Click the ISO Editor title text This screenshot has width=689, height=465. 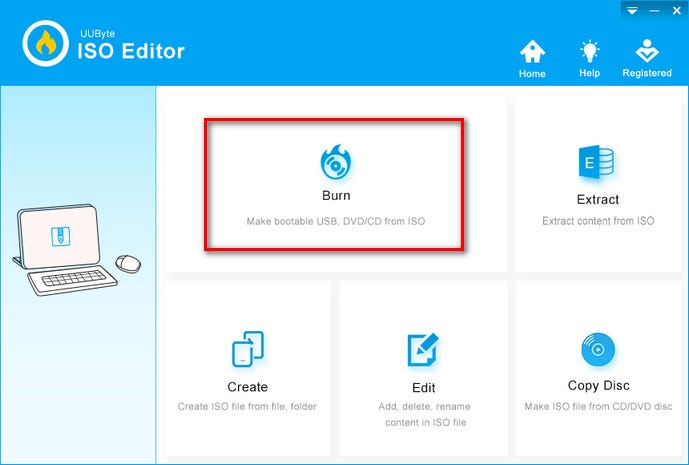(x=131, y=51)
